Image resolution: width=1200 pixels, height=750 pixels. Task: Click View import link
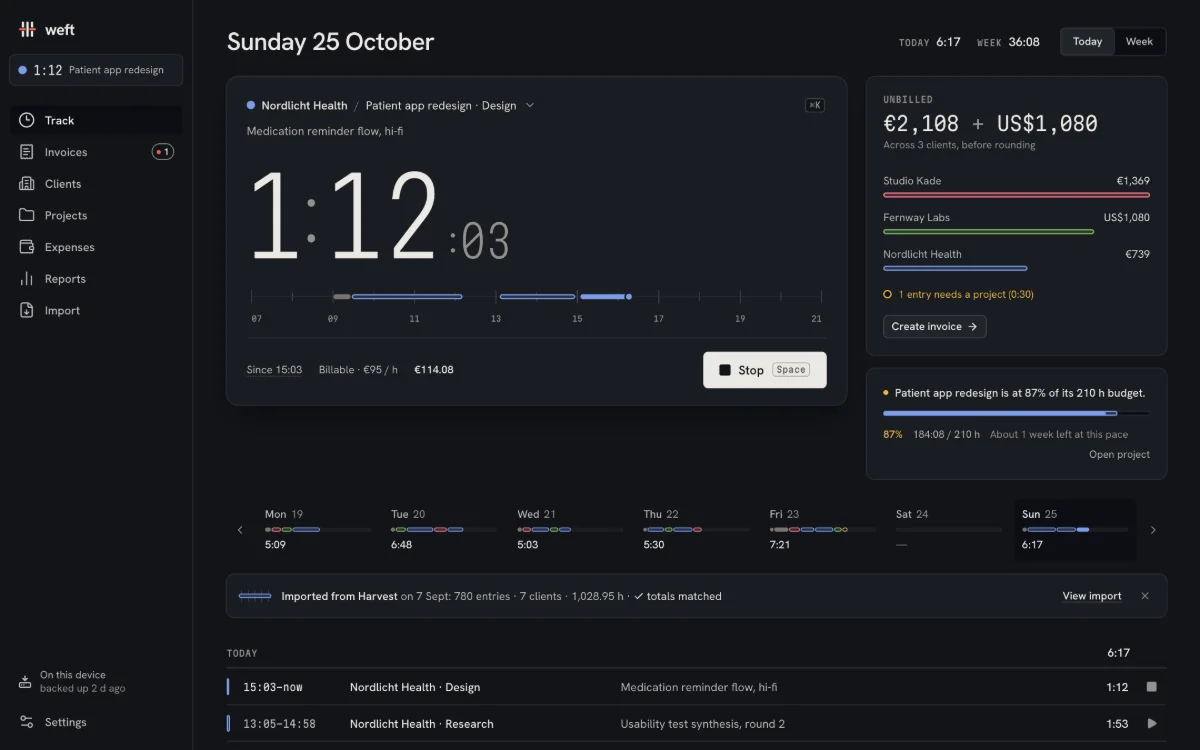(x=1092, y=596)
